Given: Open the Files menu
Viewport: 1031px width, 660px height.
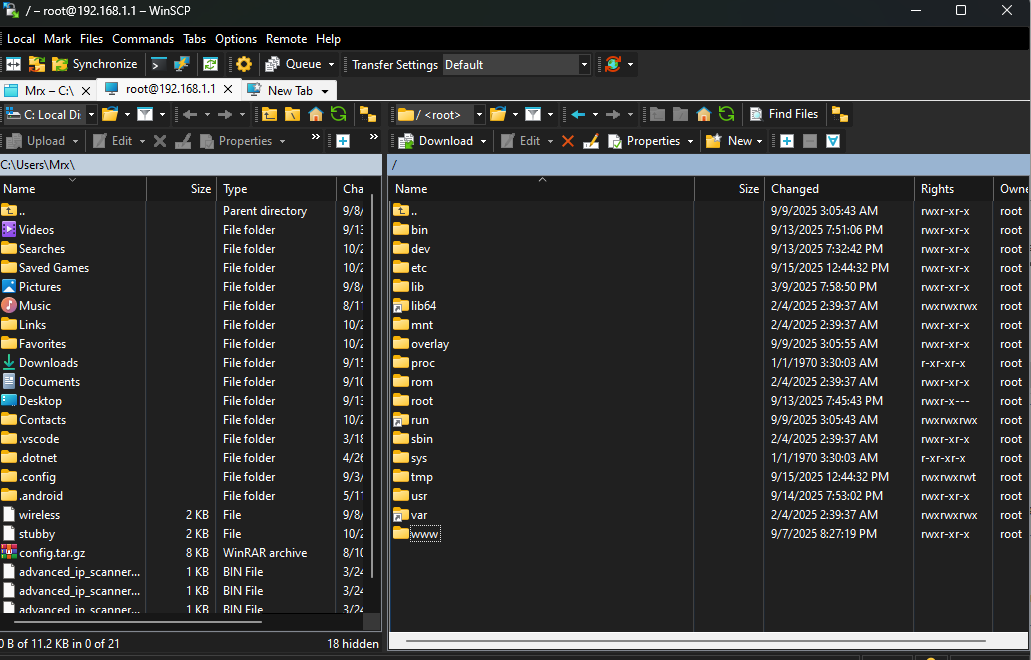Looking at the screenshot, I should (x=91, y=39).
